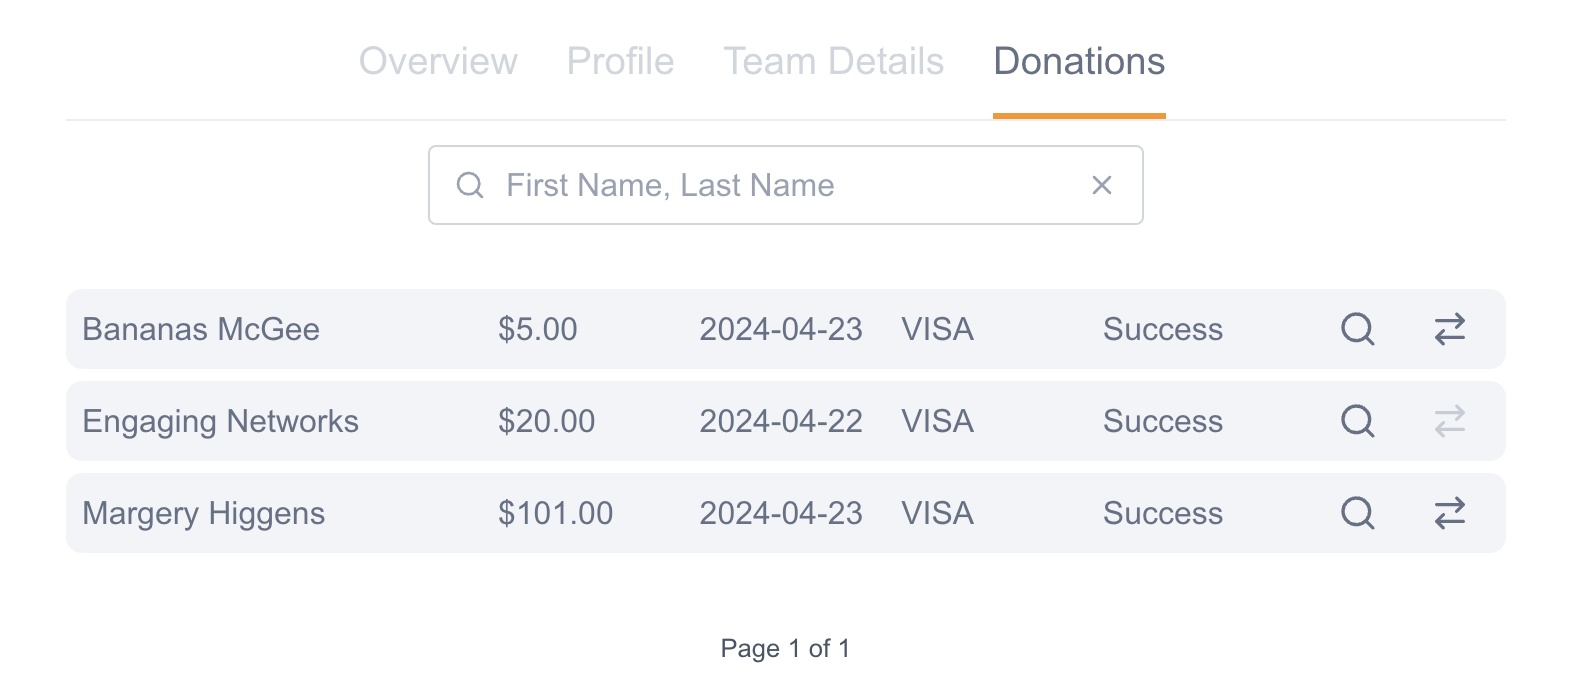Click the Bananas McGee donor name
Image resolution: width=1582 pixels, height=696 pixels.
point(201,329)
